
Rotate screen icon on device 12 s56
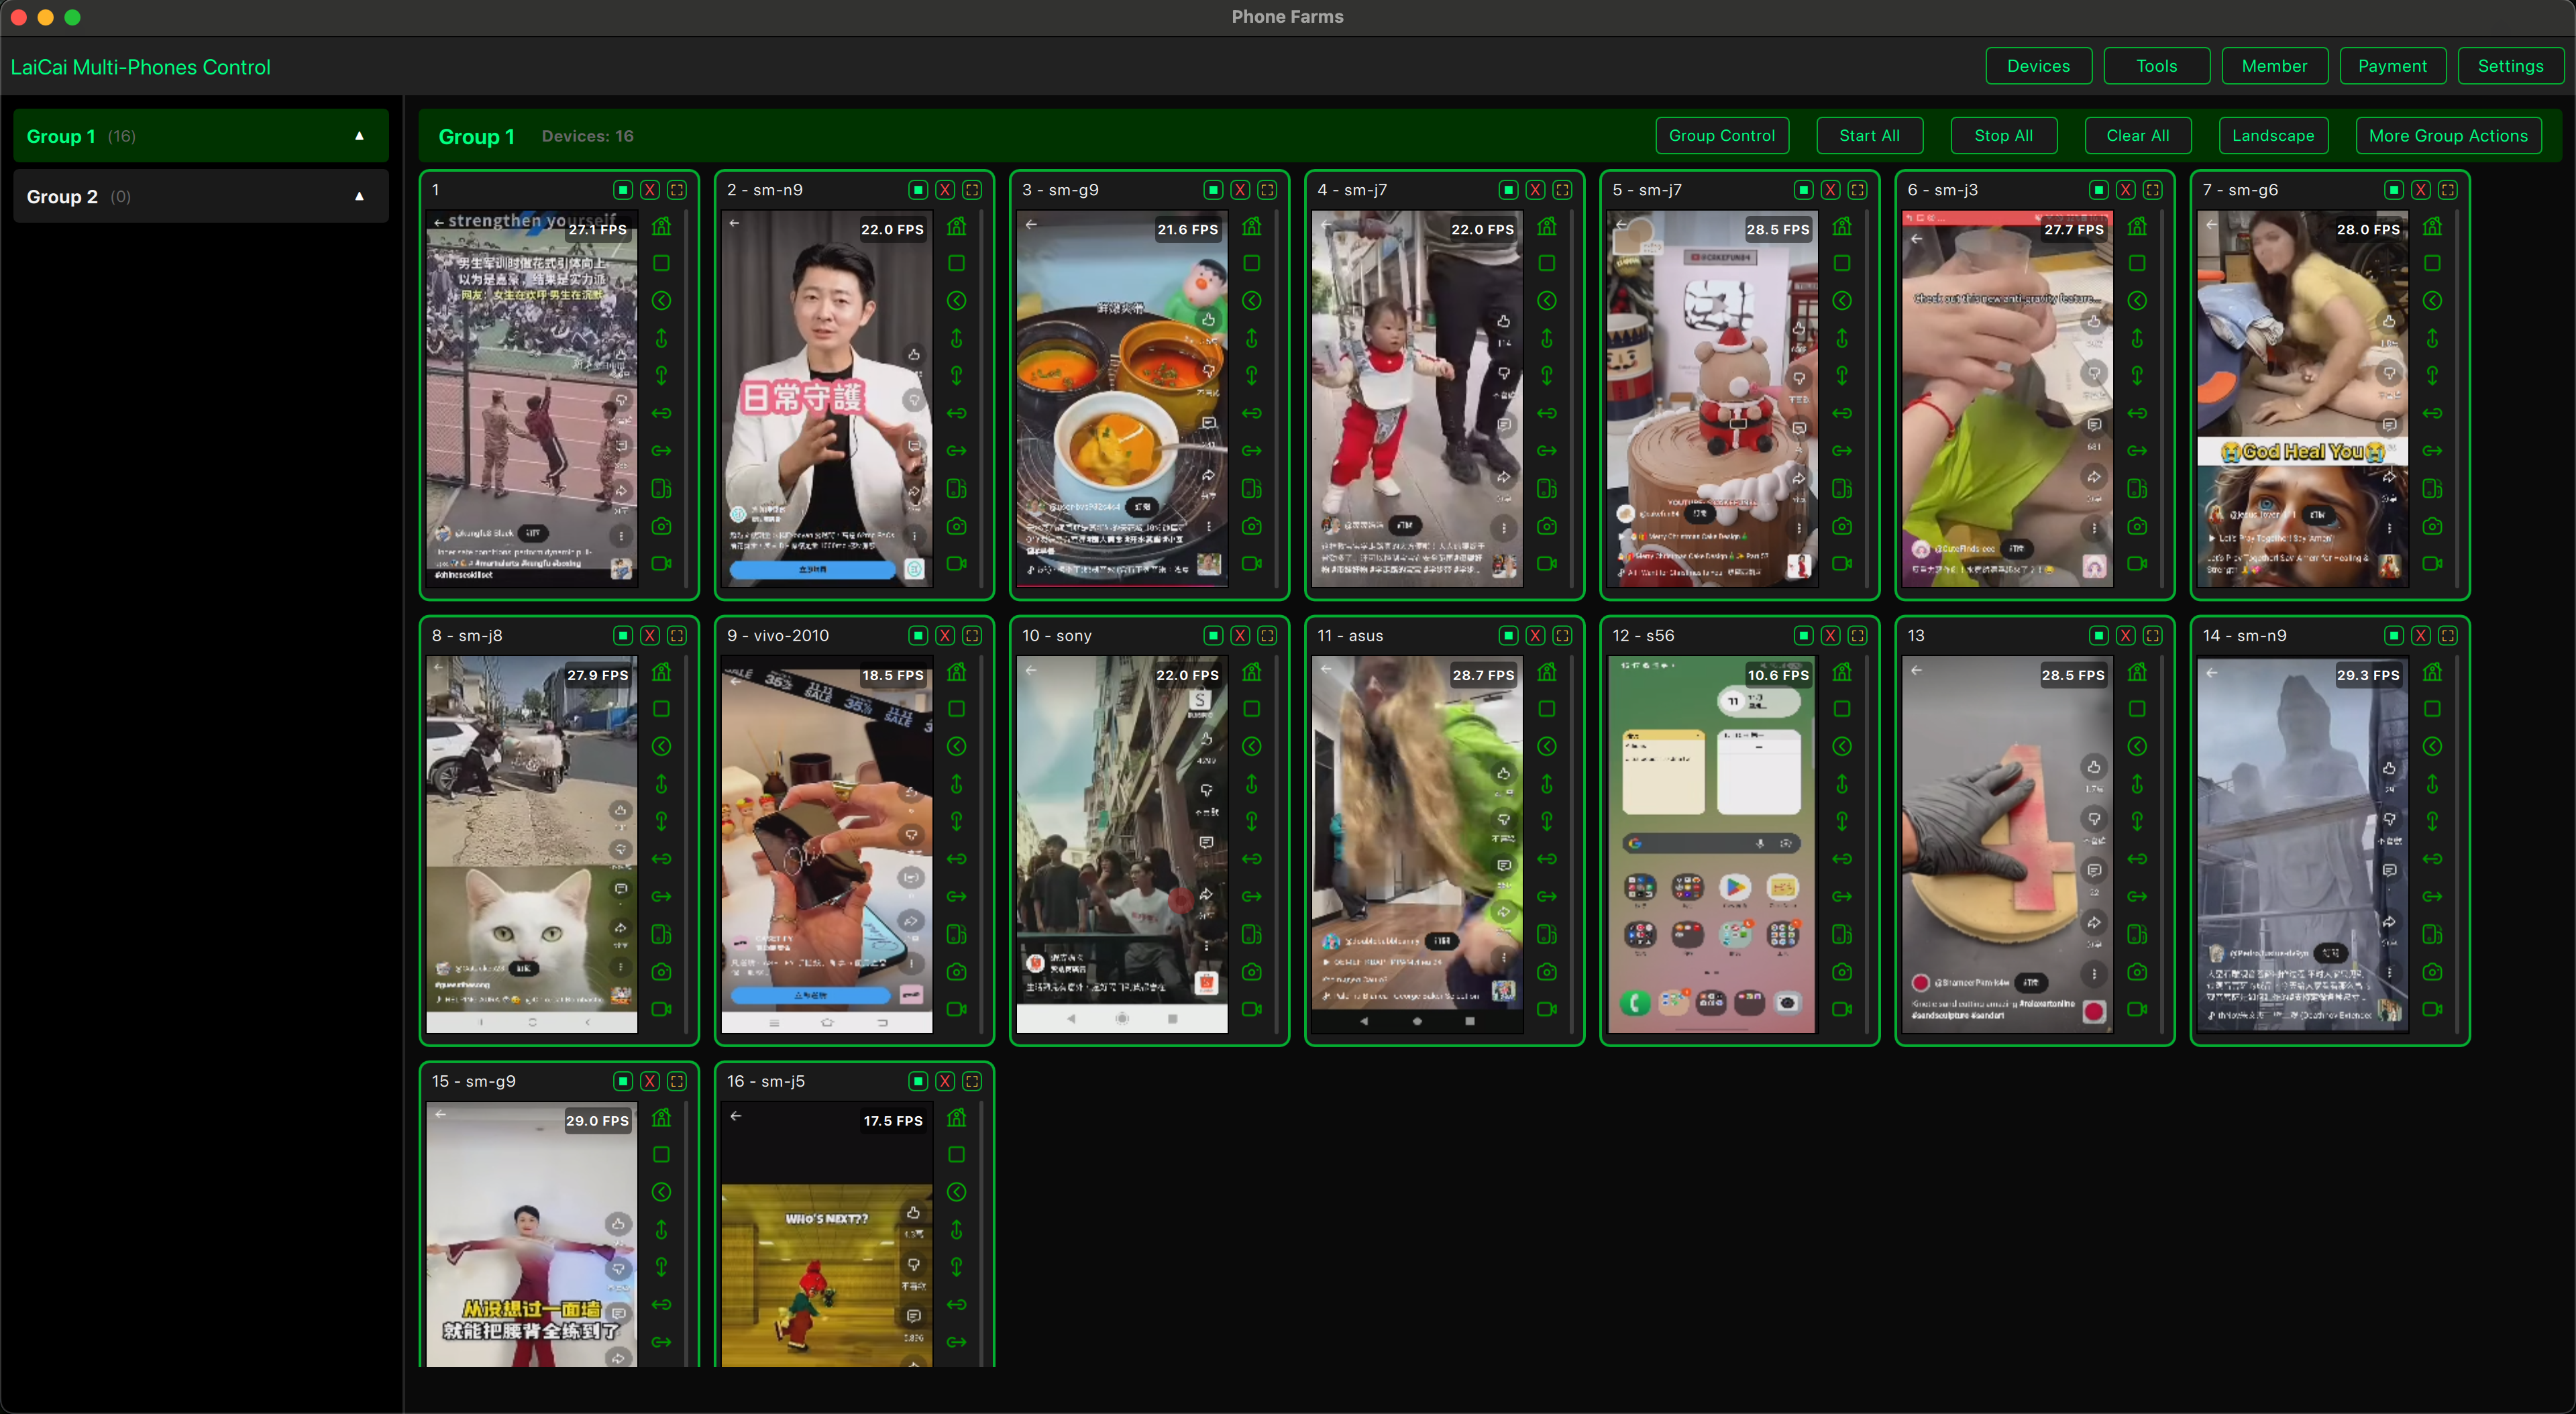tap(1842, 935)
